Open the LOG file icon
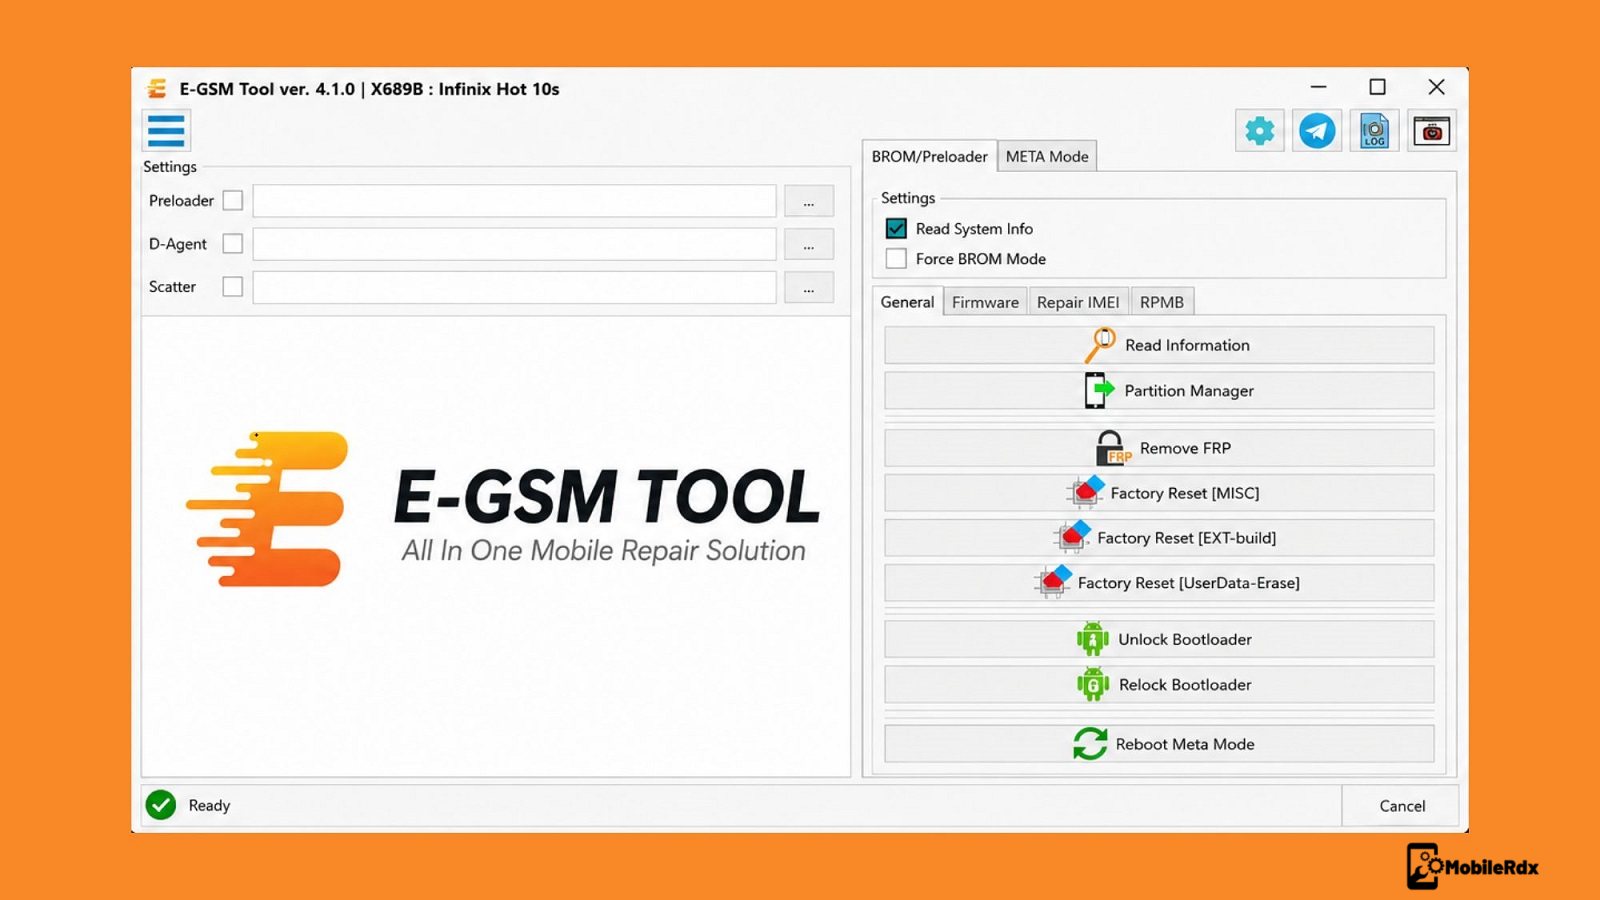 (1374, 131)
